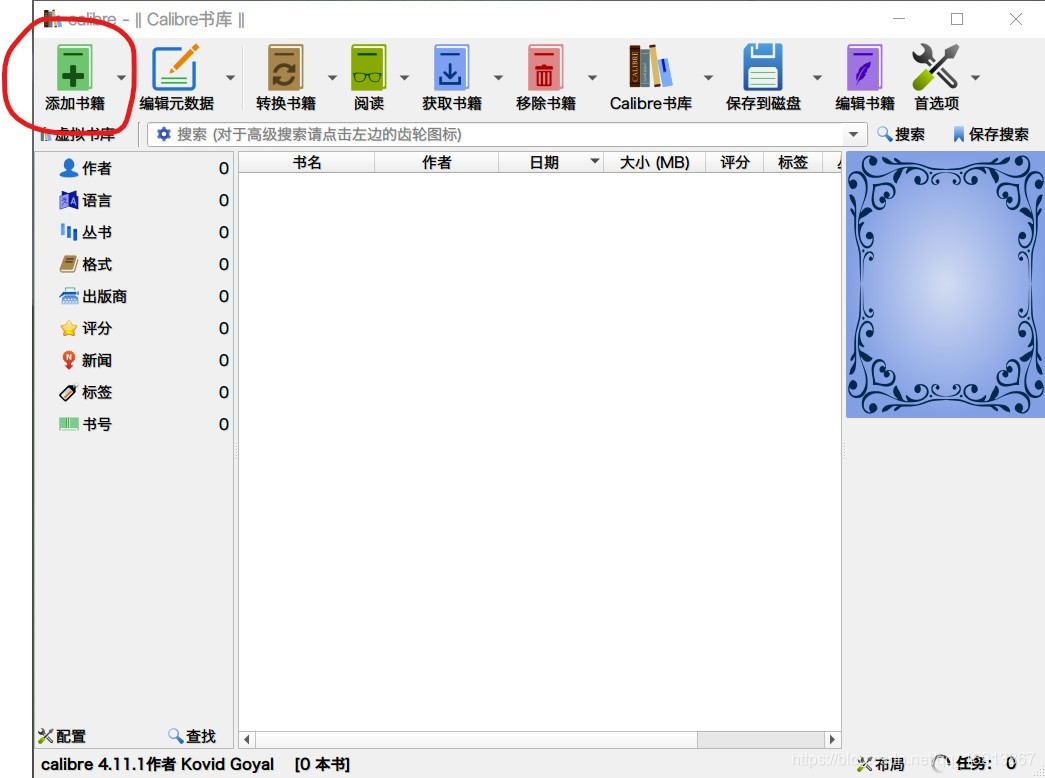Image resolution: width=1045 pixels, height=778 pixels.
Task: Click the horizontal scrollbar thumb
Action: tap(476, 739)
